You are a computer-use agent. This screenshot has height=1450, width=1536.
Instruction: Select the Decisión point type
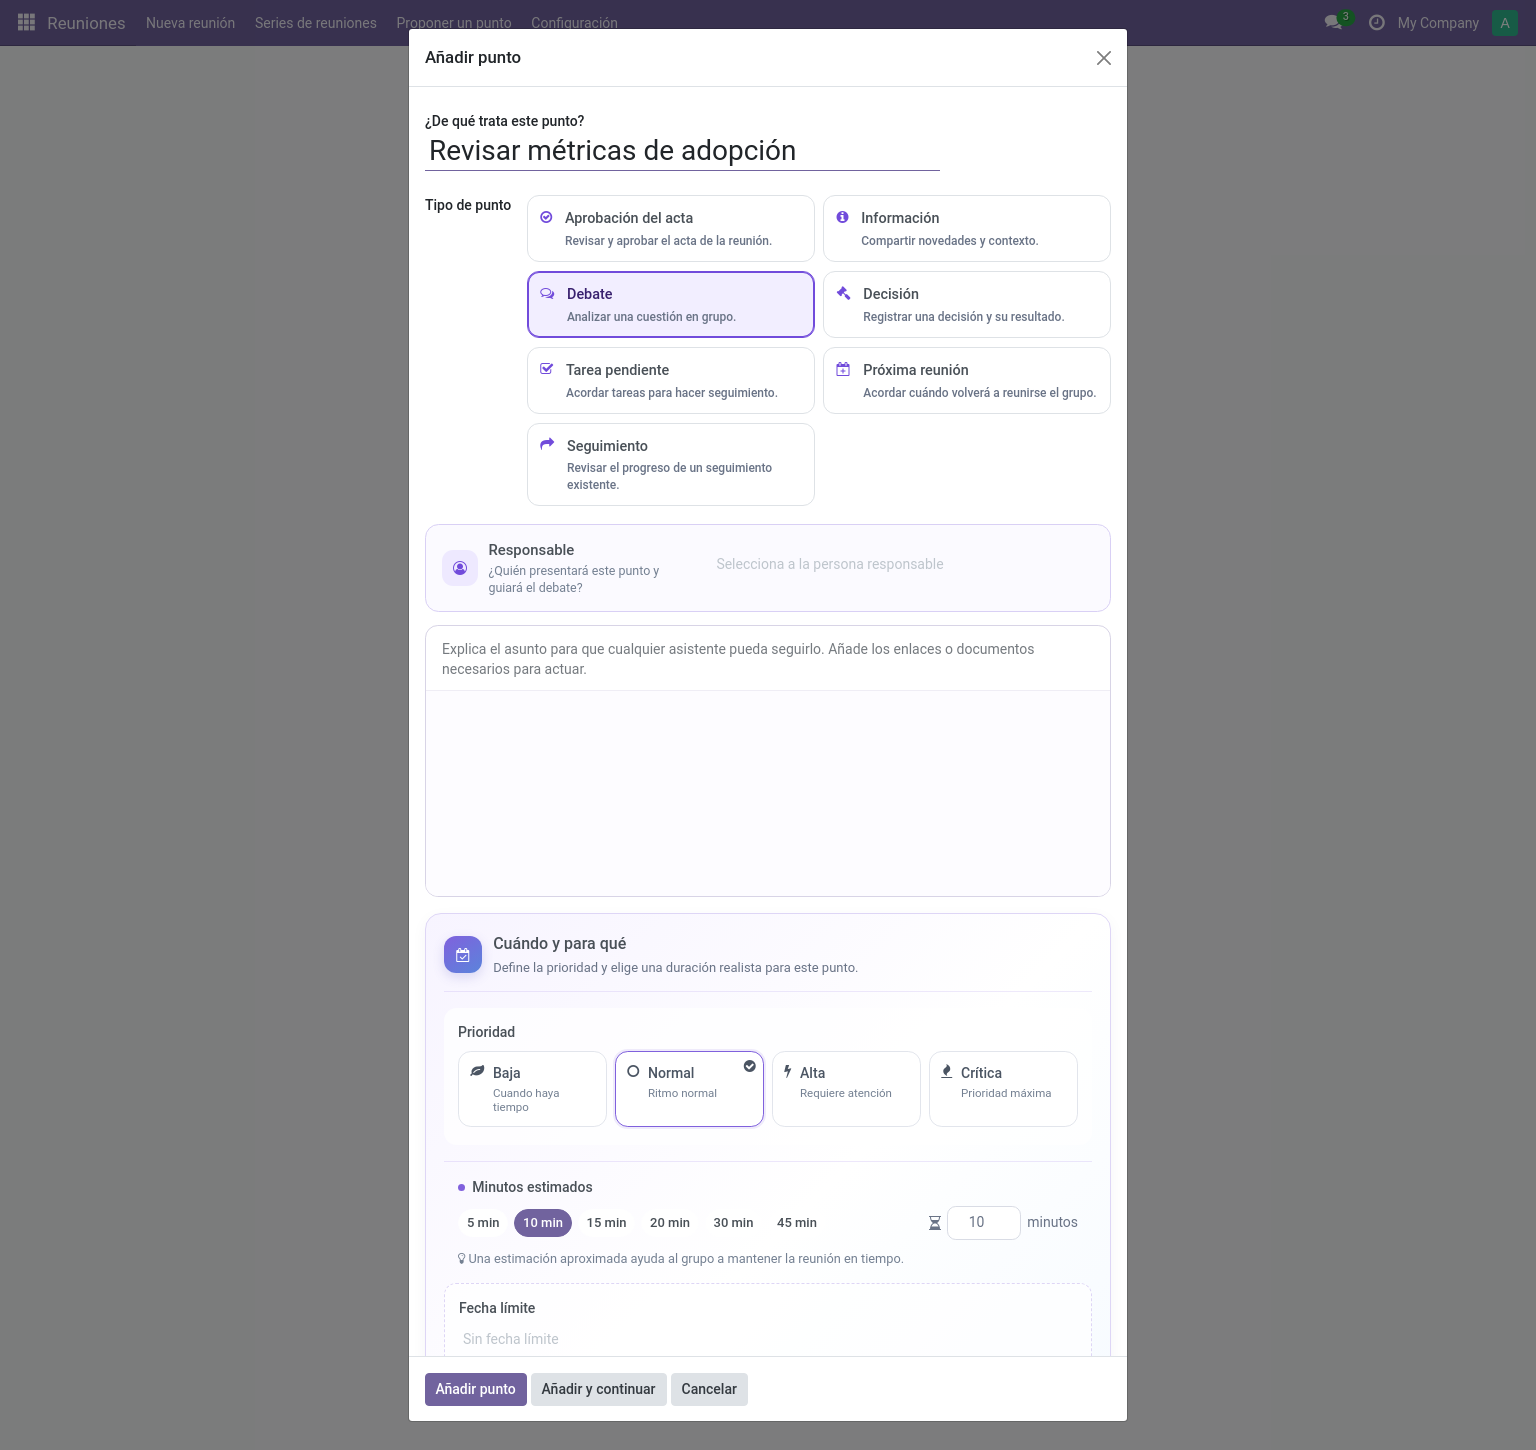(x=967, y=305)
